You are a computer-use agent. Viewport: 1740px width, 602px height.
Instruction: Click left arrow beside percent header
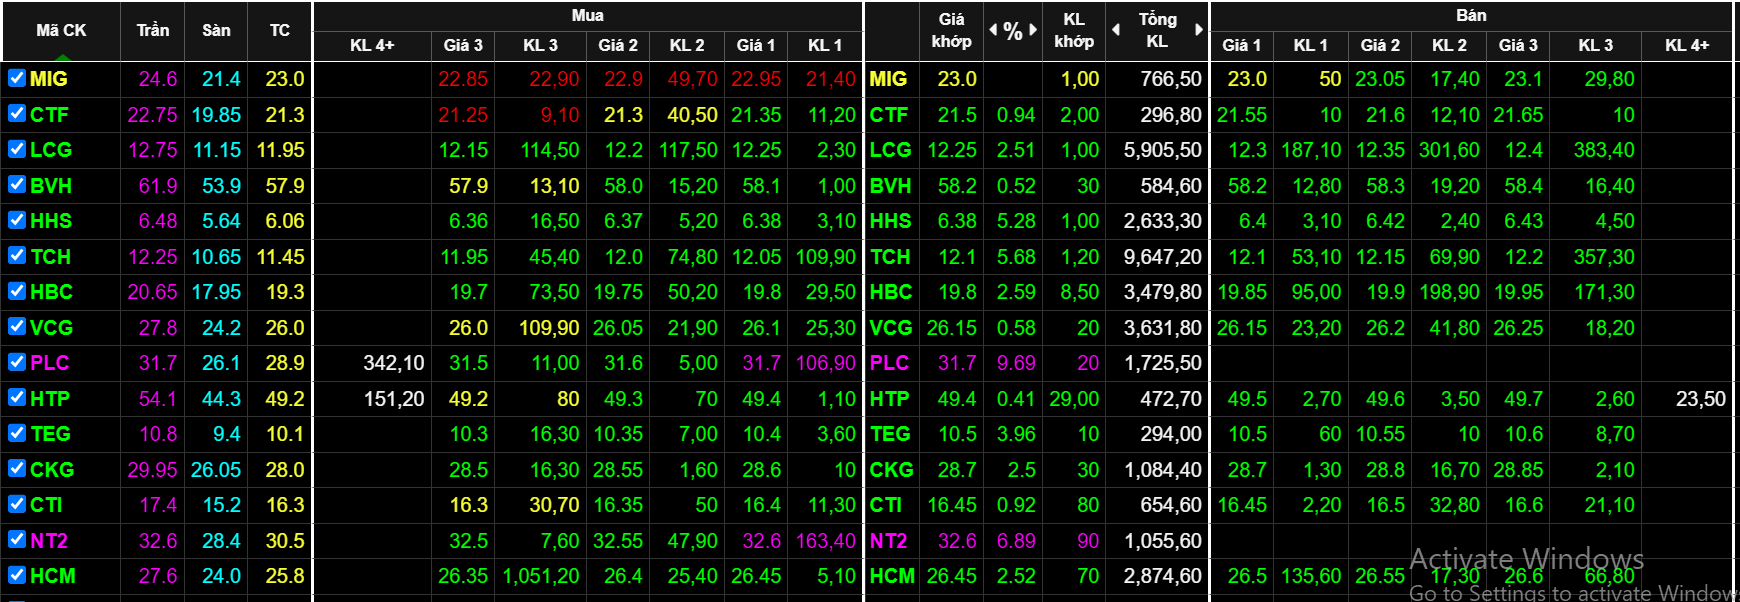[x=993, y=30]
